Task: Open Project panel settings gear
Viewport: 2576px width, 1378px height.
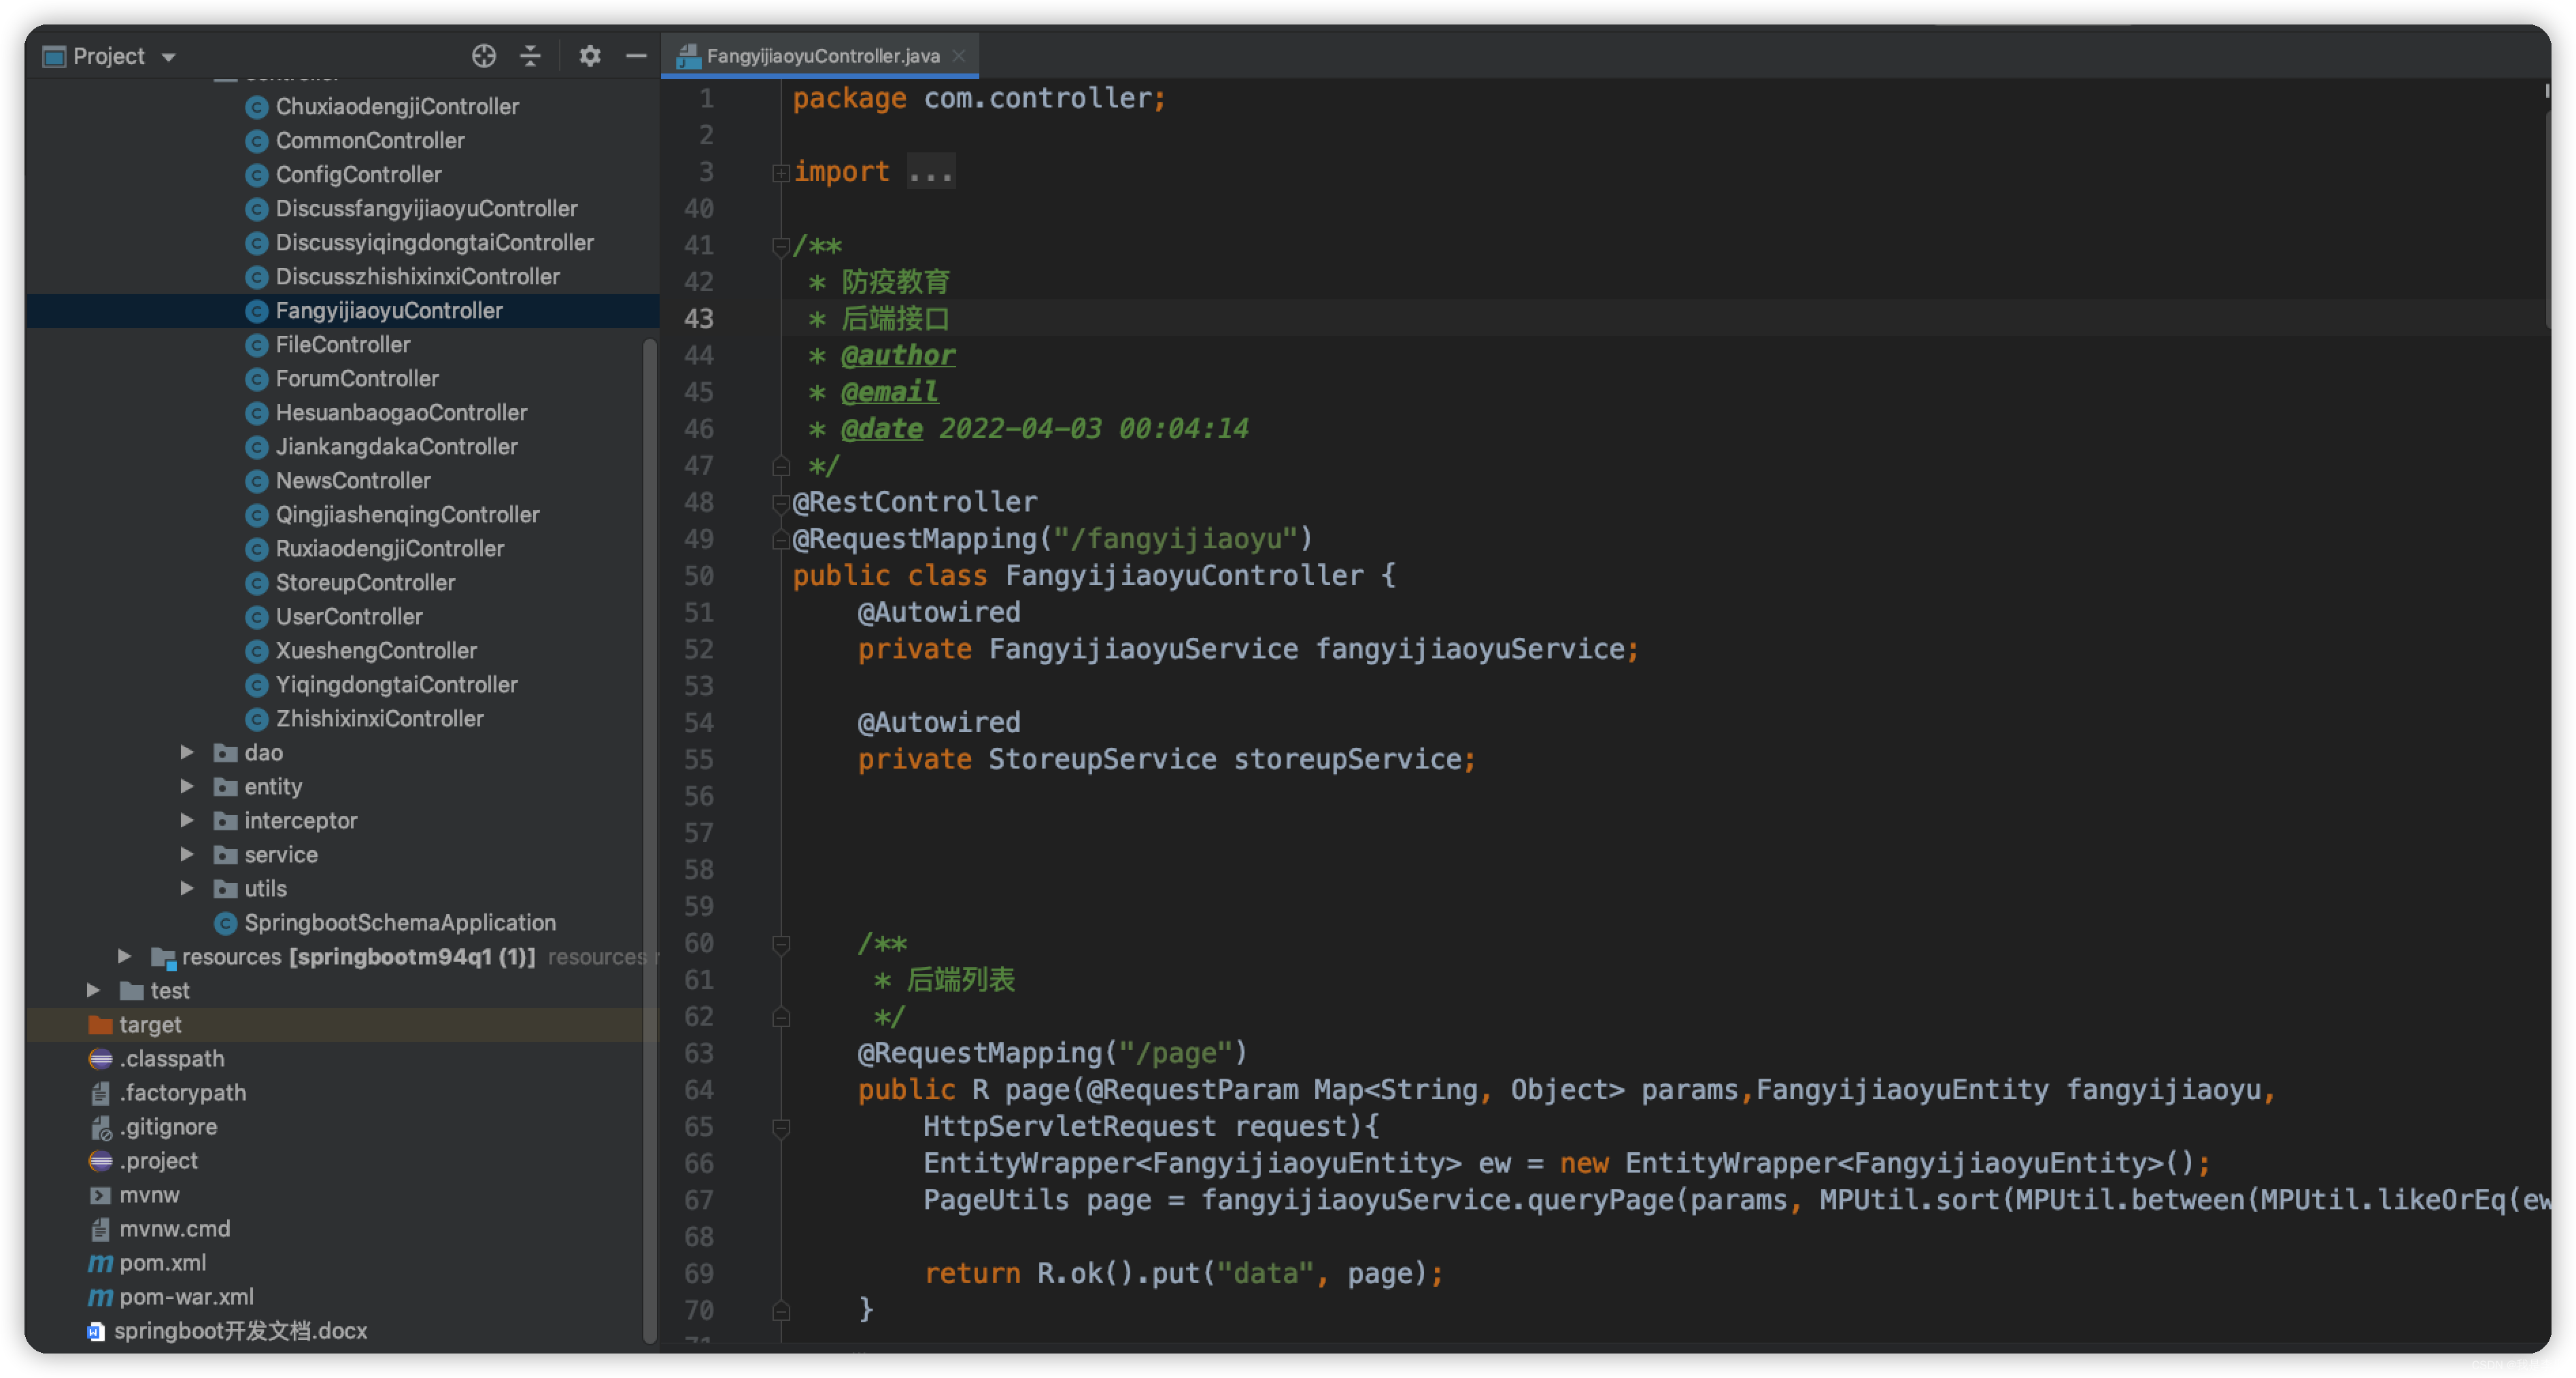Action: 590,56
